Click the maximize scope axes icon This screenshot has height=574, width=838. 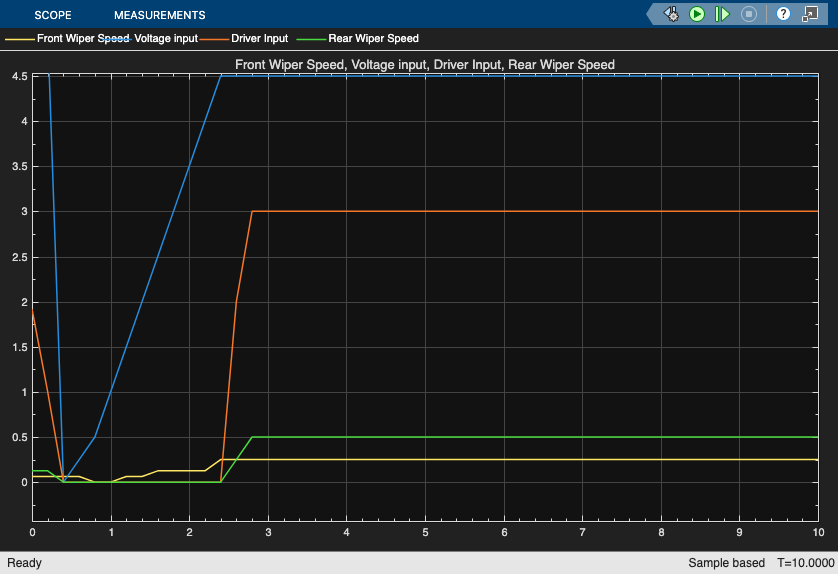810,14
